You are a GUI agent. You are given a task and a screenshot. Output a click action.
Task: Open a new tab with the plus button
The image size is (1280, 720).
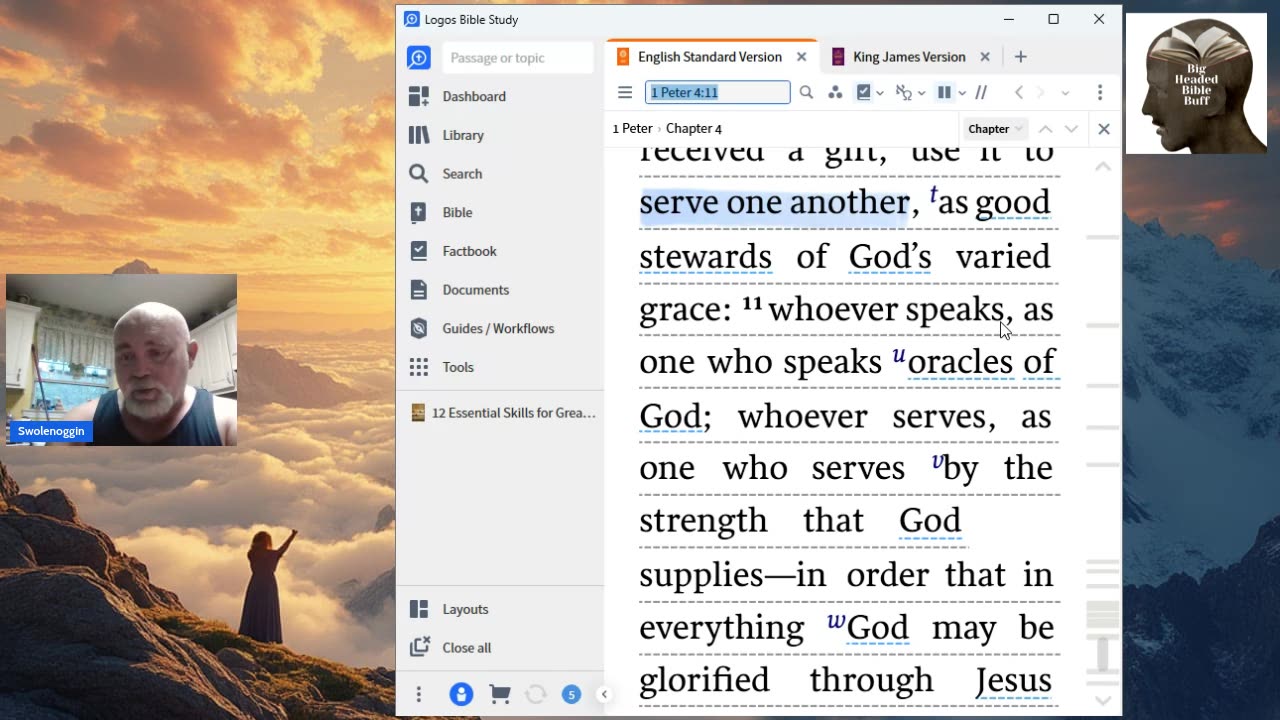point(1020,57)
